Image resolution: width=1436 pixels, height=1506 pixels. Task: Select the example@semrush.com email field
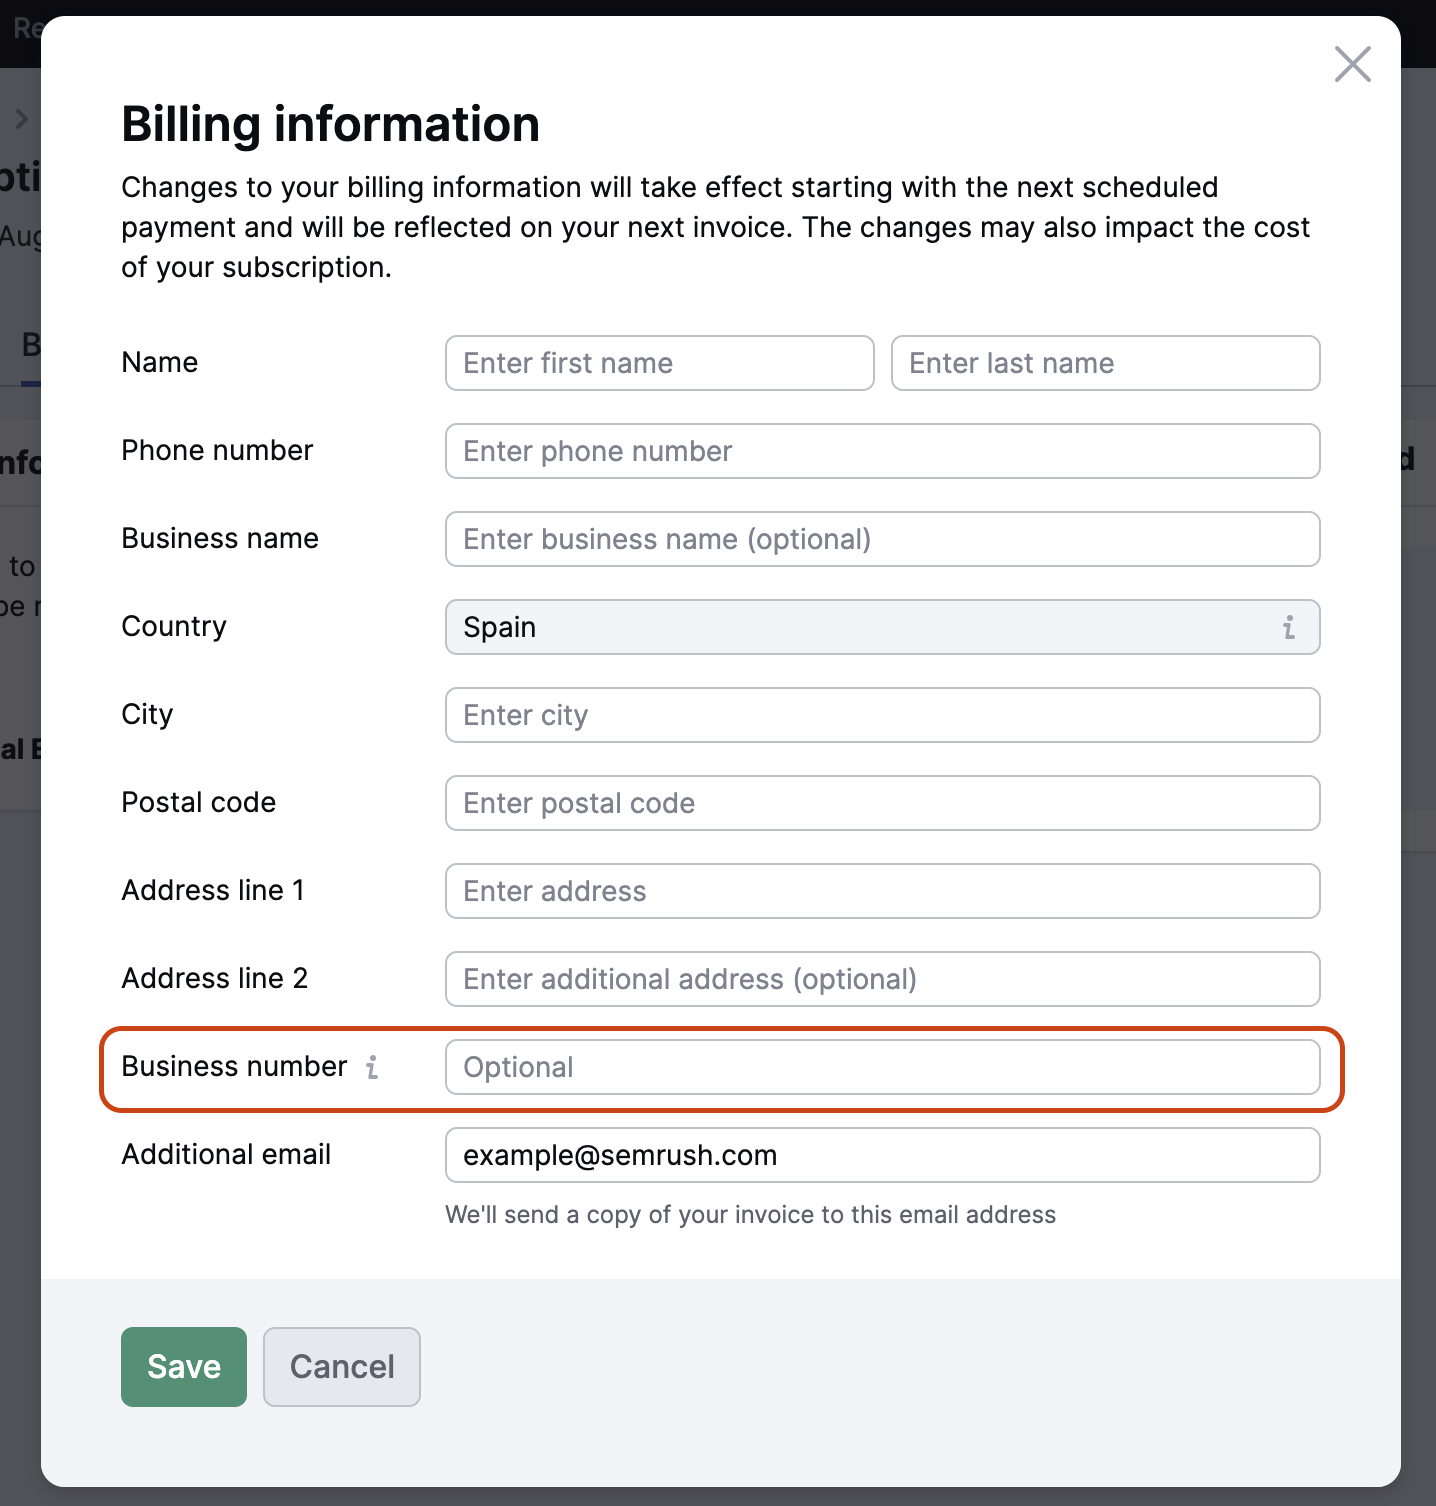point(882,1155)
